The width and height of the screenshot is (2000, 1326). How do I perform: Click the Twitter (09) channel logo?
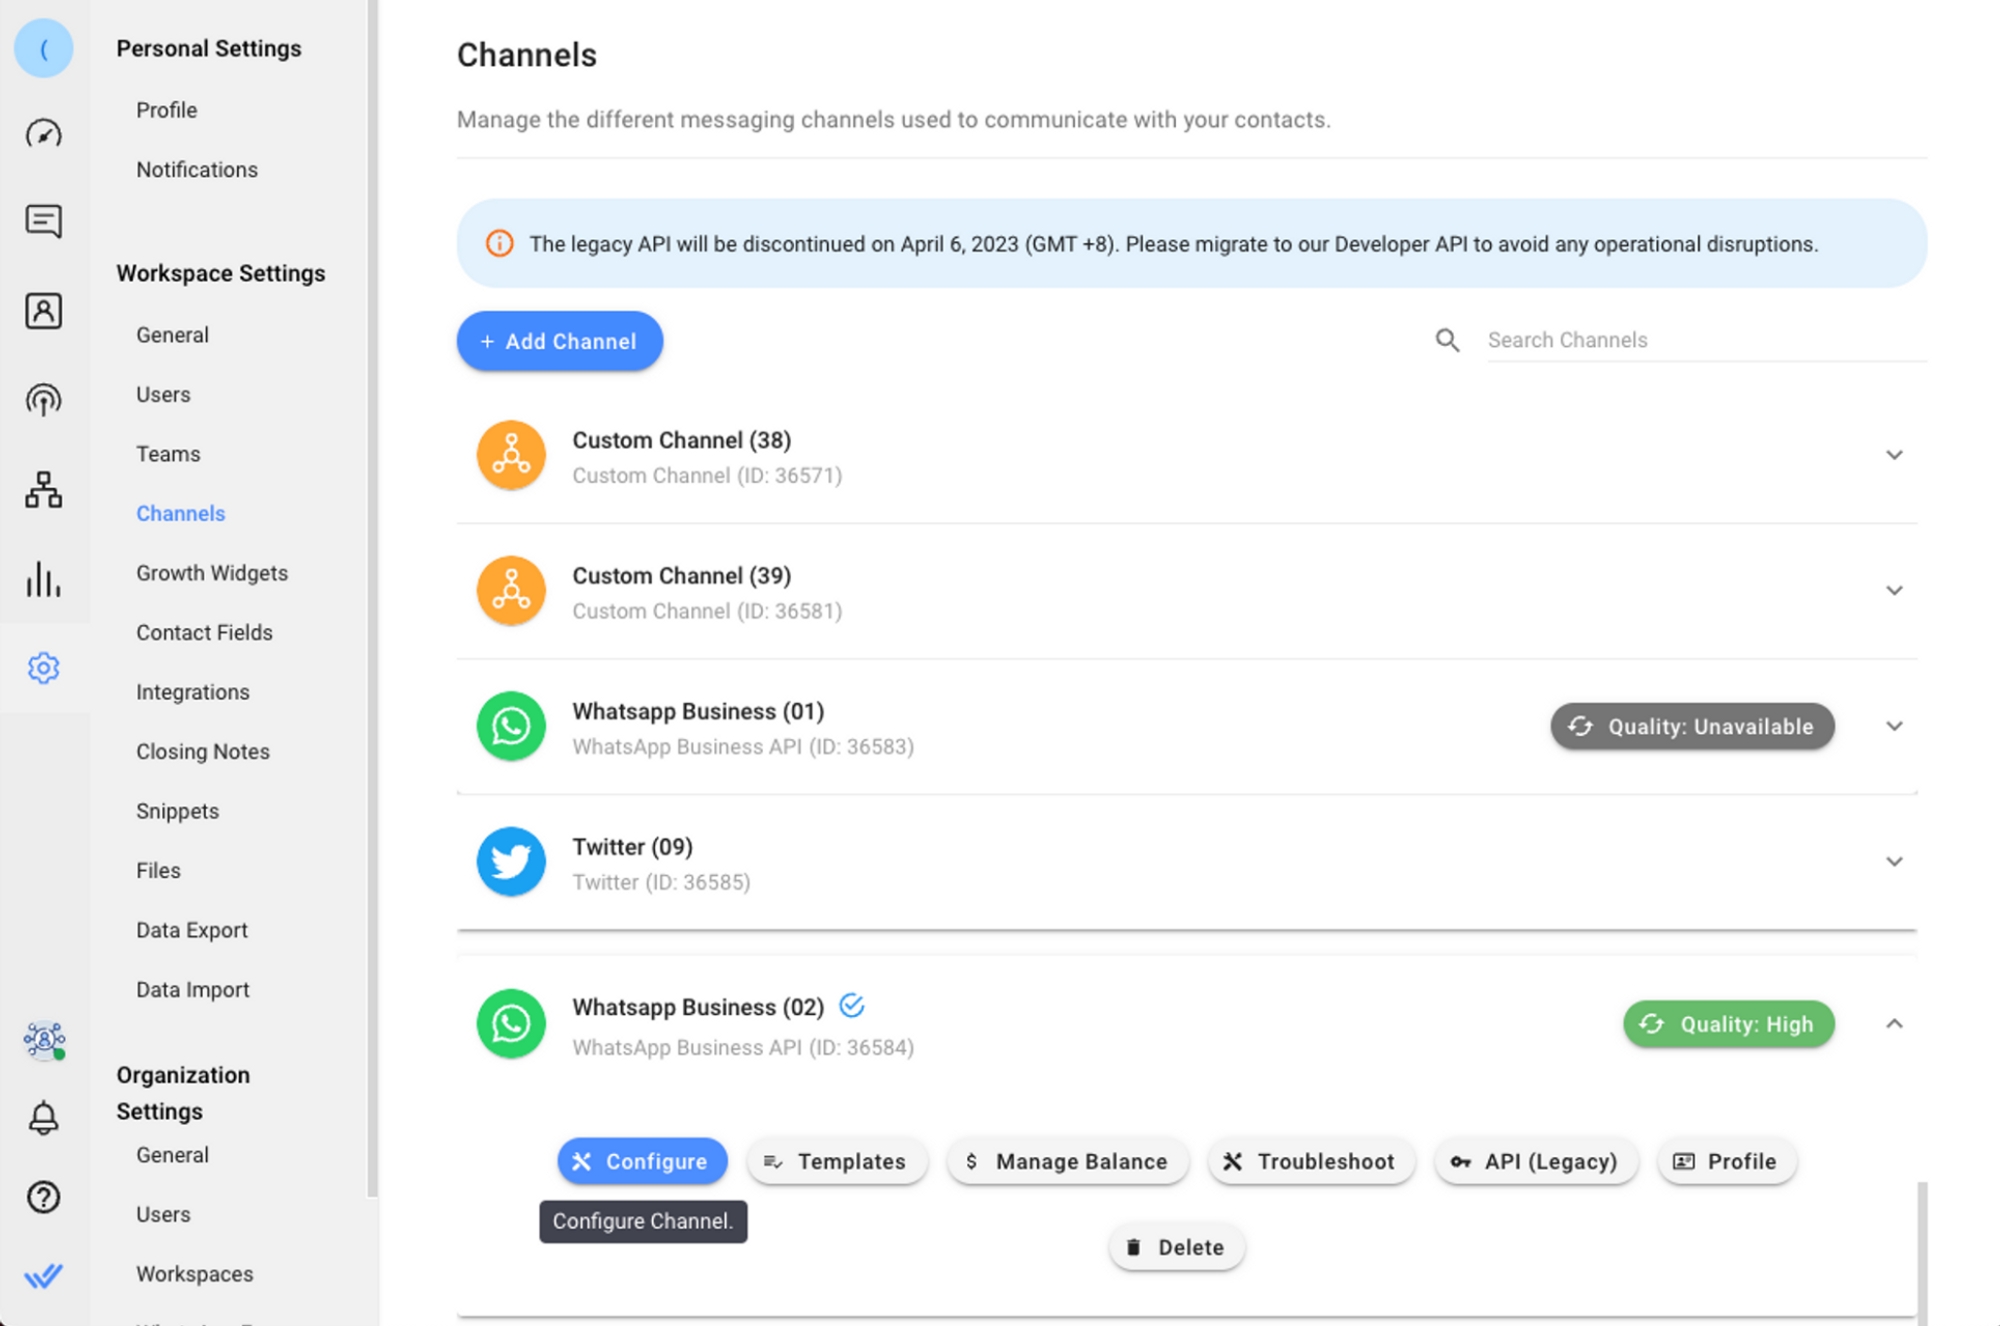pyautogui.click(x=511, y=862)
